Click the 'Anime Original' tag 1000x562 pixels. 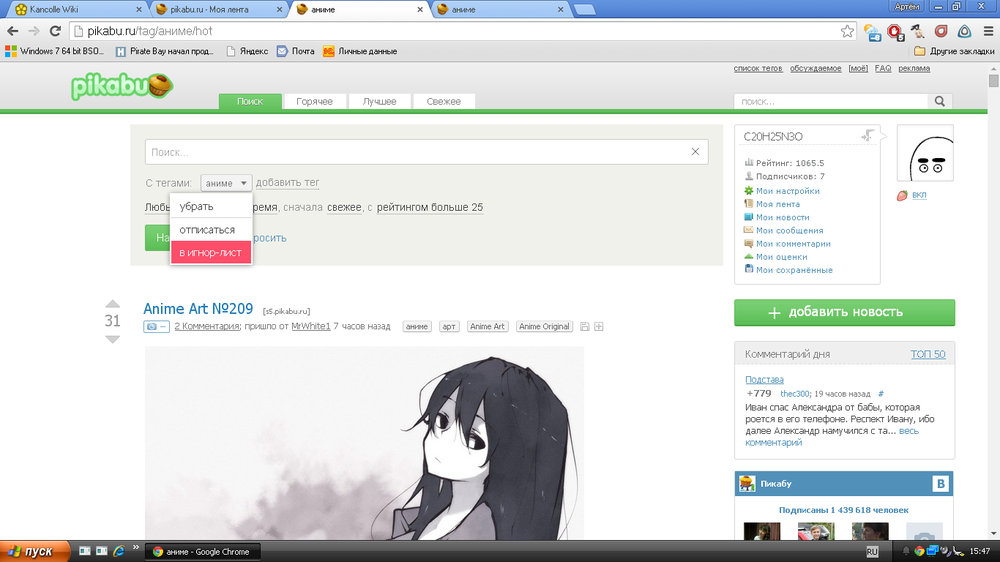544,327
